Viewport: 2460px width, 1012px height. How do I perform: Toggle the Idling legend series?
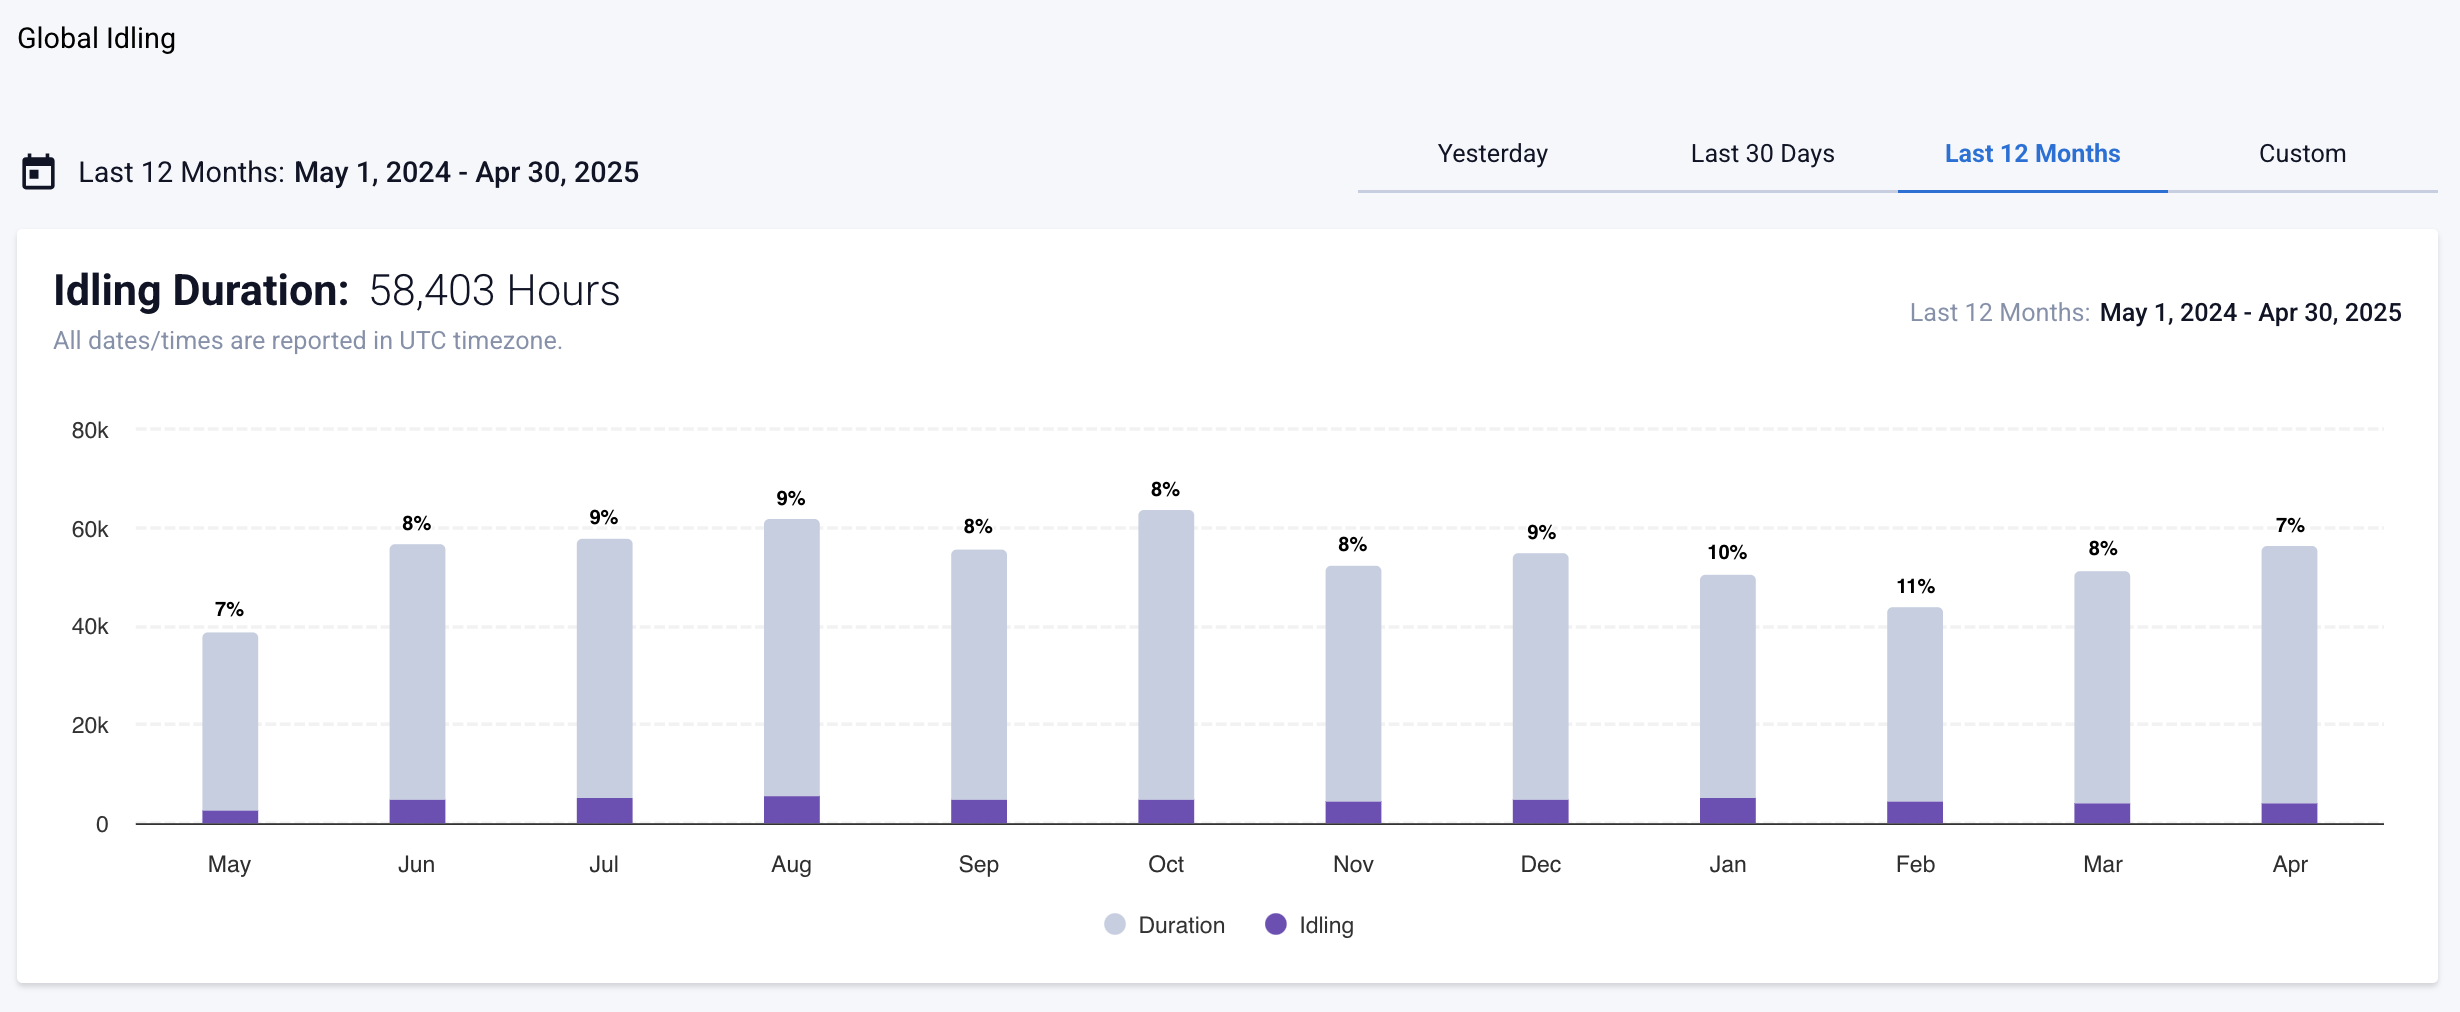click(1326, 925)
